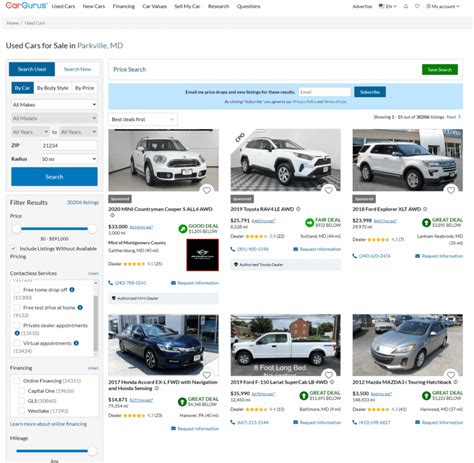Click info icon beside Free home drop-off

72,290
